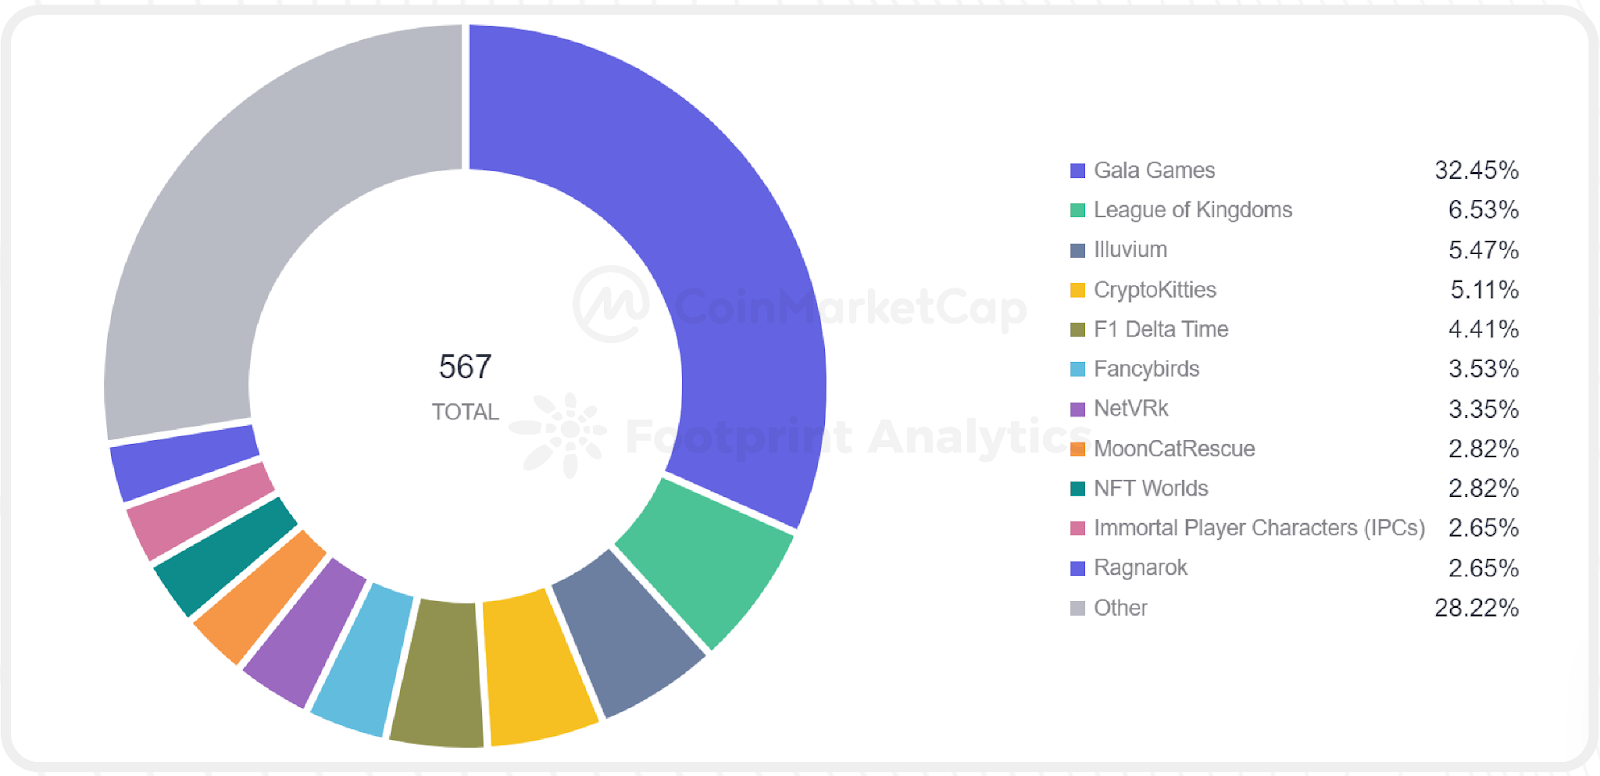Click the NFT Worlds legend entry text
The width and height of the screenshot is (1600, 776).
point(1150,488)
